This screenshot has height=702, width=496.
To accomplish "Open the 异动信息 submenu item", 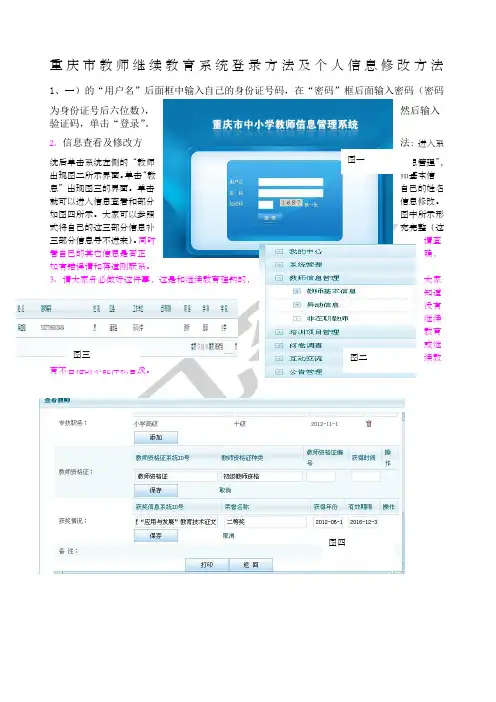I will pyautogui.click(x=323, y=305).
